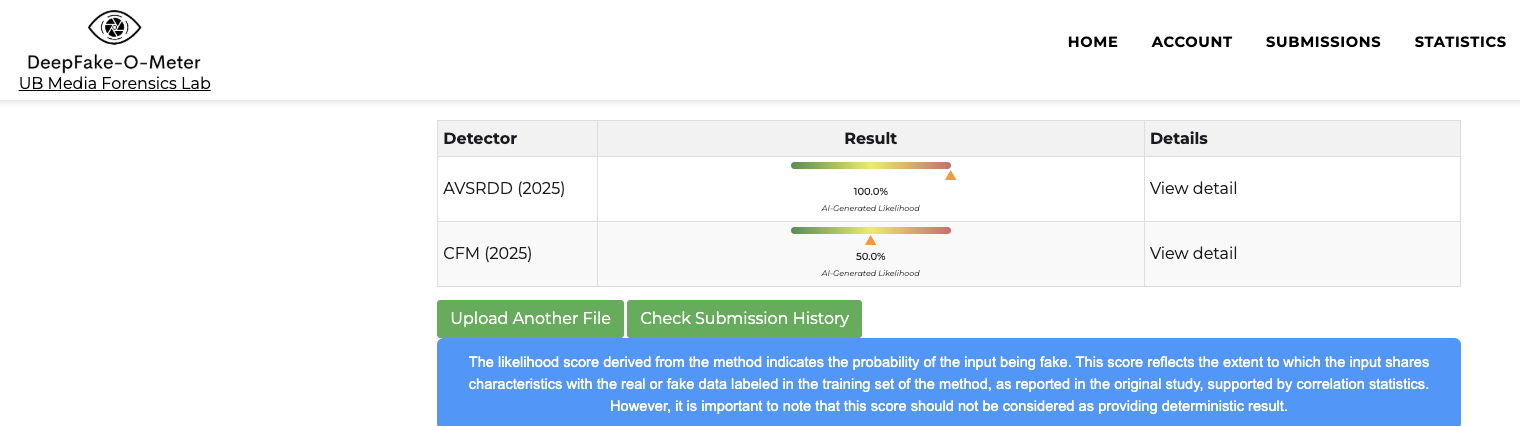Click the Details column header

(x=1178, y=138)
